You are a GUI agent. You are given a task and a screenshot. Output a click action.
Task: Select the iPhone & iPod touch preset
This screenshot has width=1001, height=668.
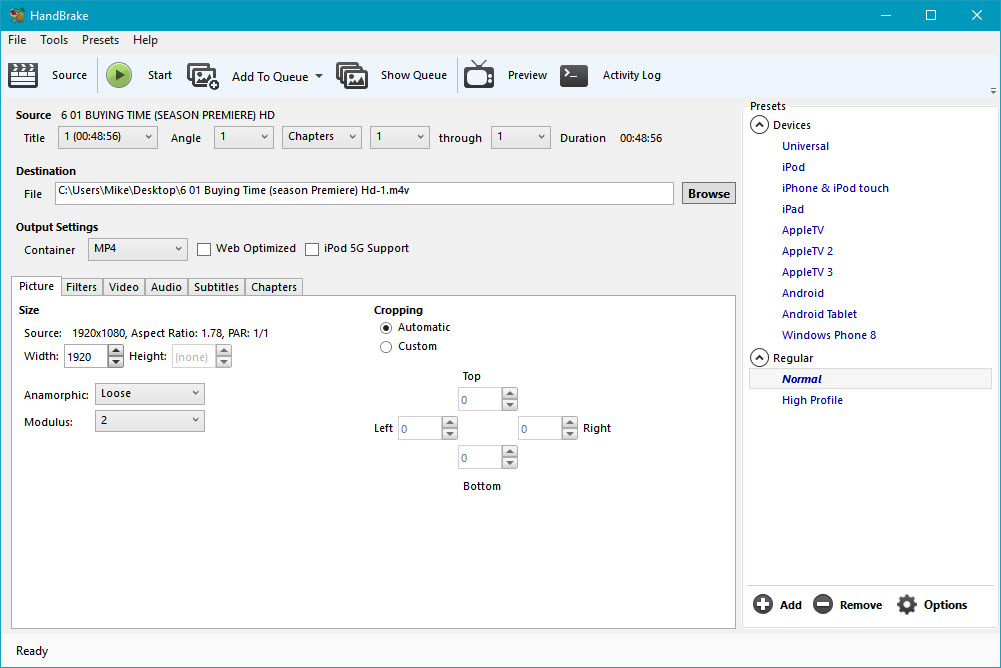[x=835, y=188]
